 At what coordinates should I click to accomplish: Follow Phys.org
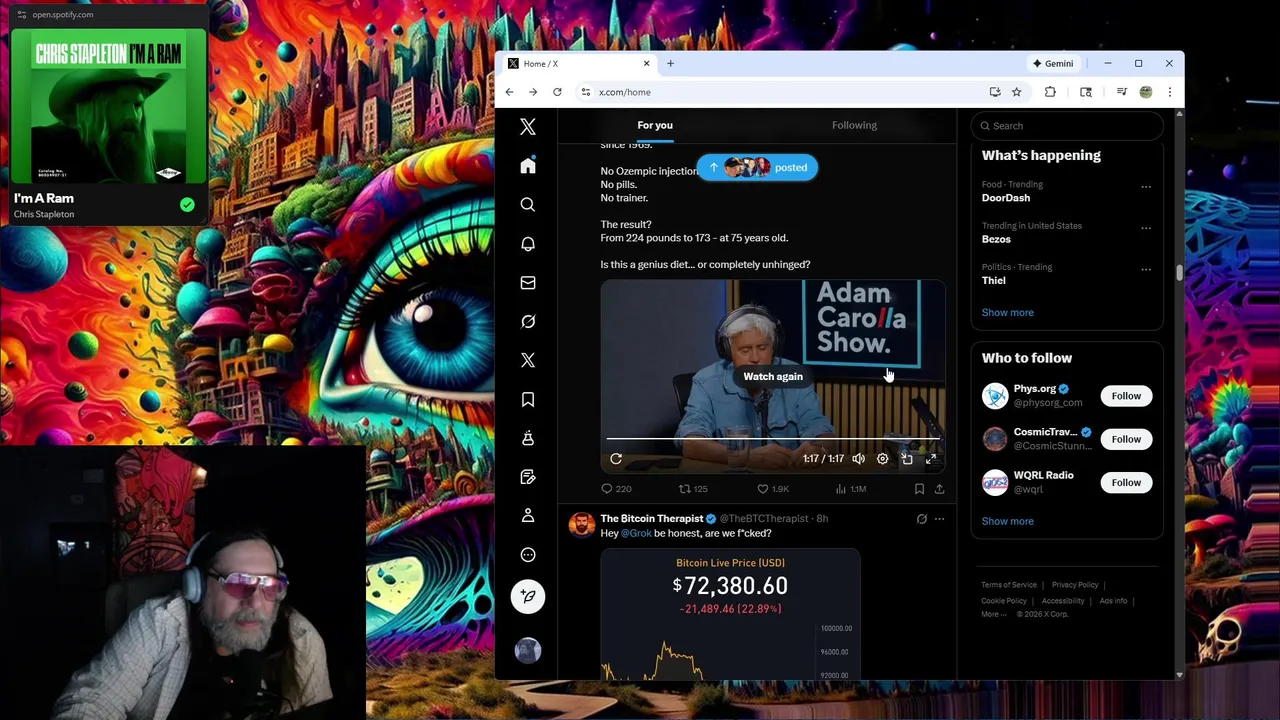tap(1126, 396)
